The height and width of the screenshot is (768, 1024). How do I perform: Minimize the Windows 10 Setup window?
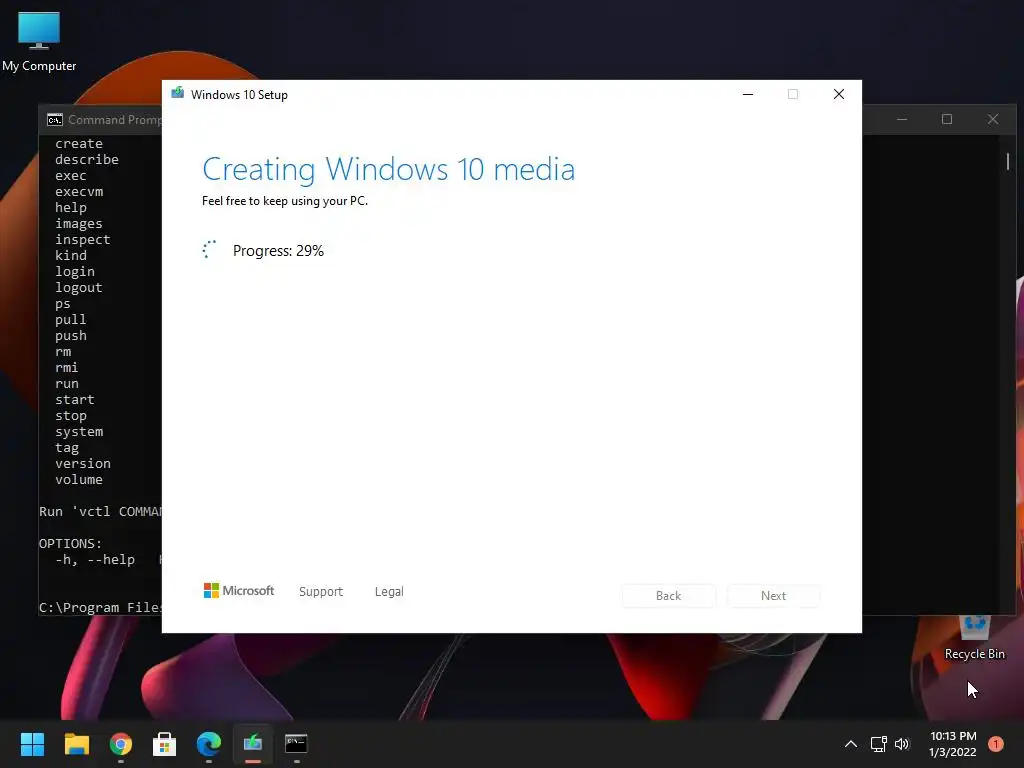coord(748,94)
